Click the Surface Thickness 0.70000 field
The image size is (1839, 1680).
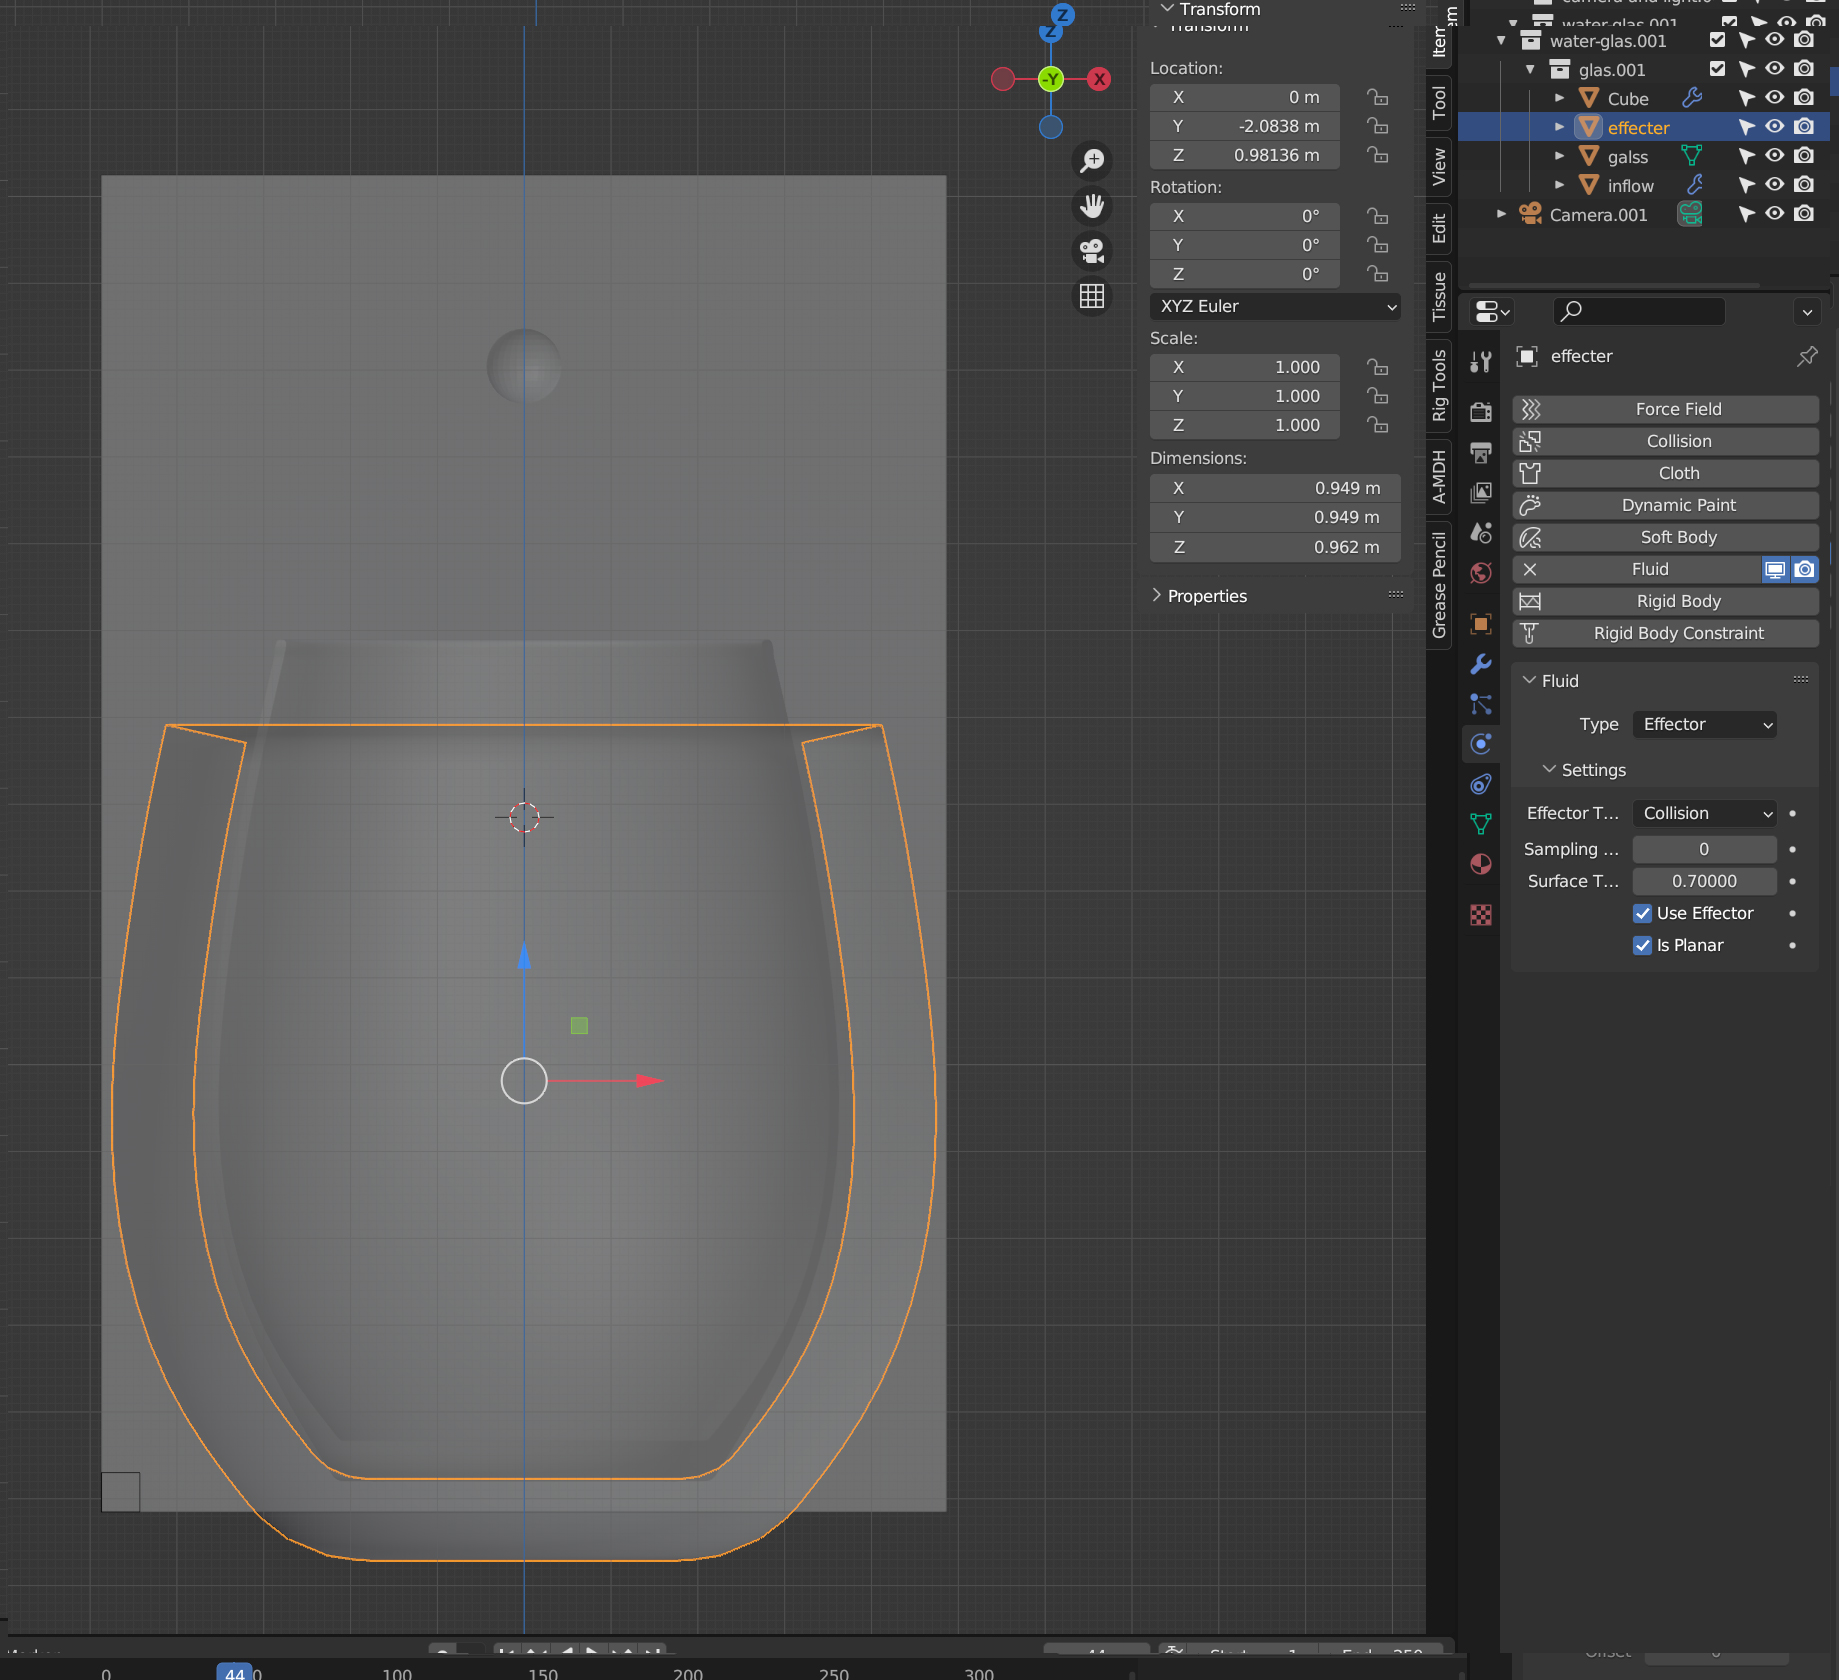pyautogui.click(x=1704, y=881)
